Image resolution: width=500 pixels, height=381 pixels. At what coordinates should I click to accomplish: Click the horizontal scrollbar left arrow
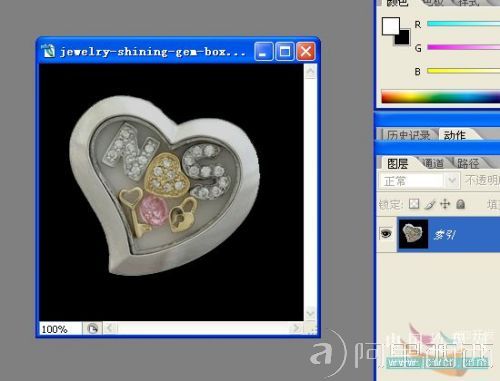point(110,328)
